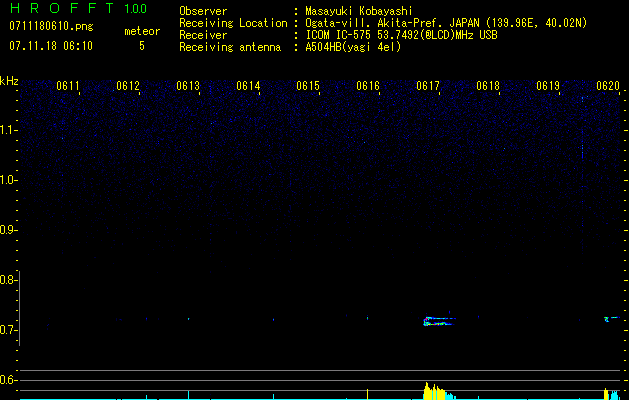Click the short meteor echo near 0620
This screenshot has height=400, width=629.
point(610,319)
